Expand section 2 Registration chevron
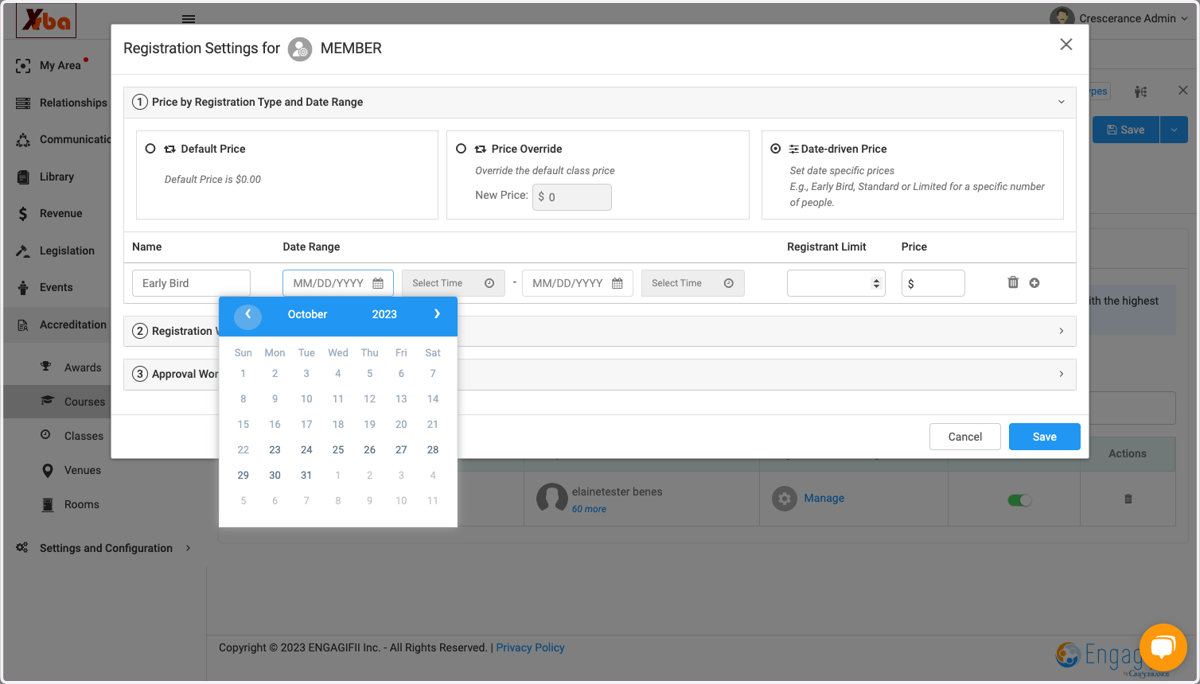The height and width of the screenshot is (684, 1200). [x=1061, y=331]
